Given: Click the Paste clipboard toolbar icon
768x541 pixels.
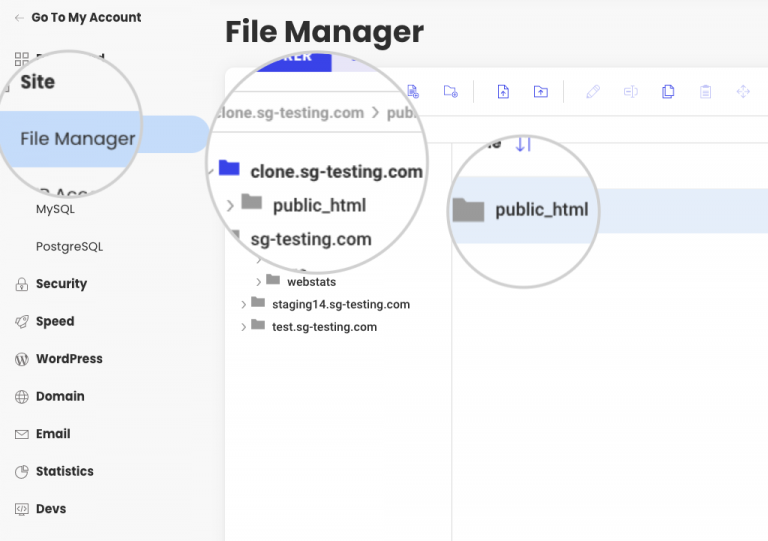Looking at the screenshot, I should [705, 92].
